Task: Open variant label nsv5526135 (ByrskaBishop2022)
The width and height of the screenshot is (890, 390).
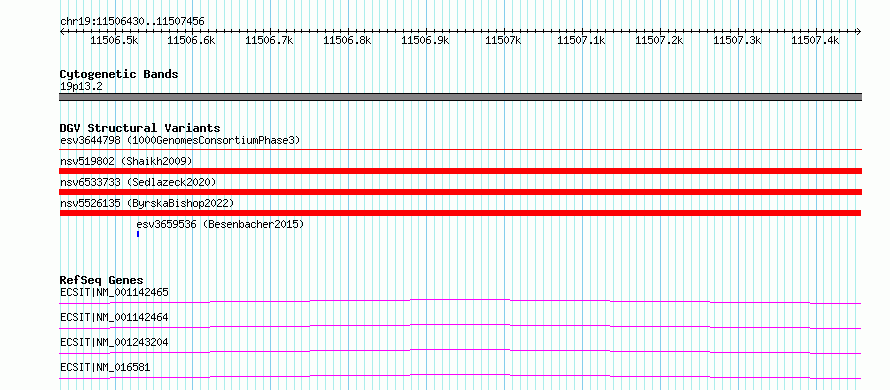Action: click(147, 203)
